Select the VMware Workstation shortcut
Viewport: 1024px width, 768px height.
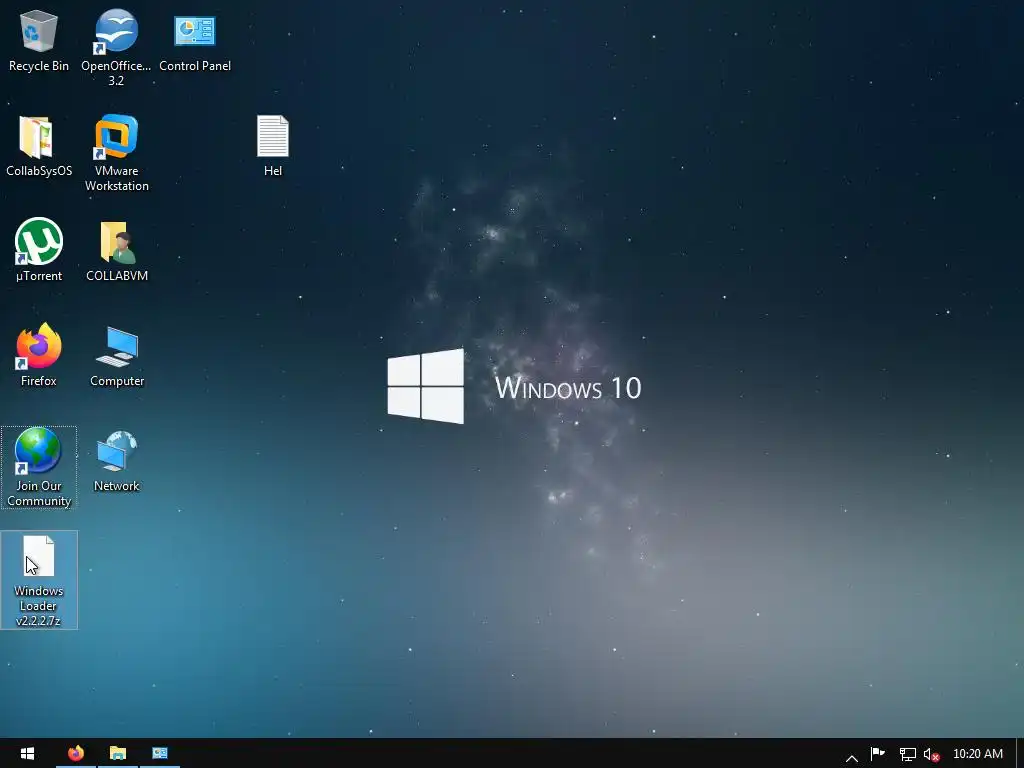click(x=116, y=152)
